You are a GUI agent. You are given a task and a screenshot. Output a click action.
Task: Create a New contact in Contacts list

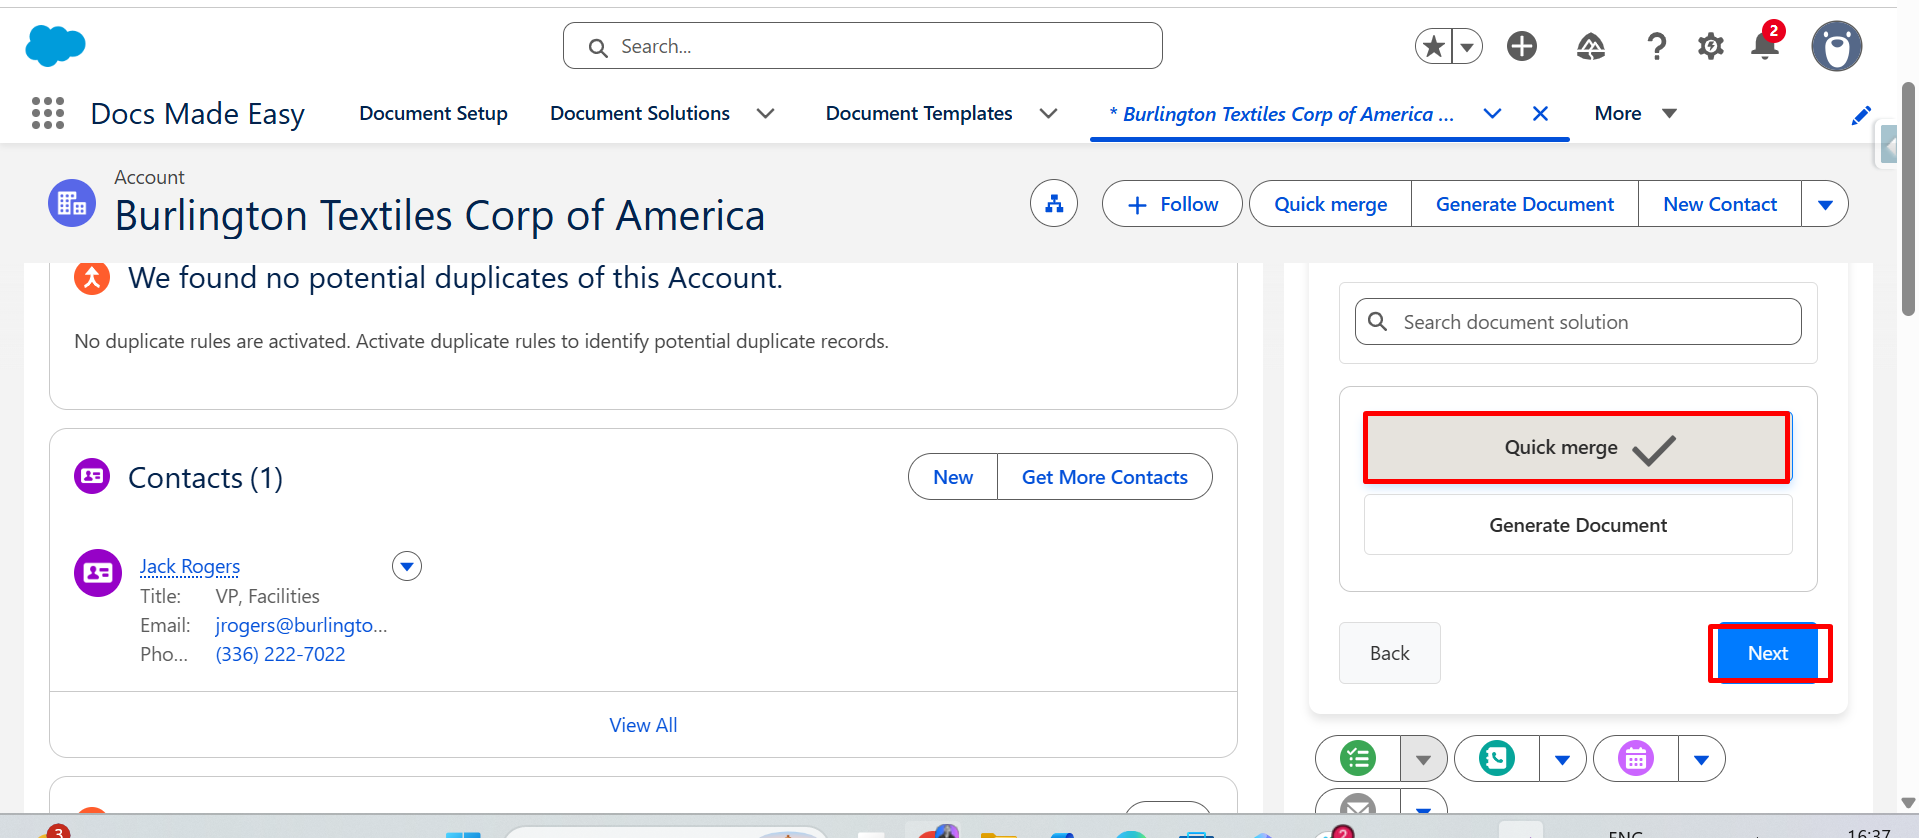pos(953,477)
